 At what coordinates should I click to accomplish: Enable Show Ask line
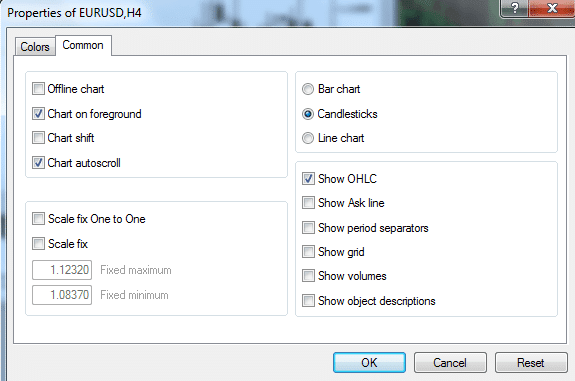(308, 203)
